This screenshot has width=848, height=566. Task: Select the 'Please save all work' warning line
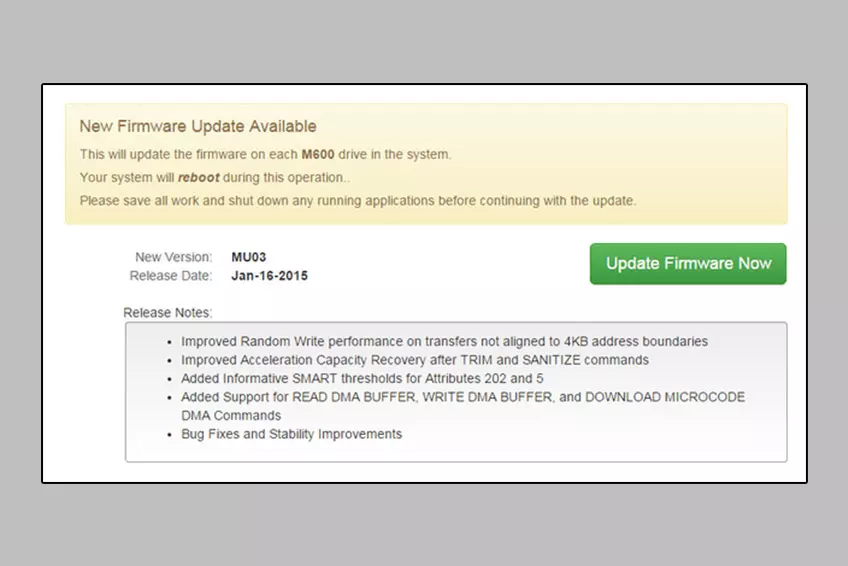(x=357, y=200)
